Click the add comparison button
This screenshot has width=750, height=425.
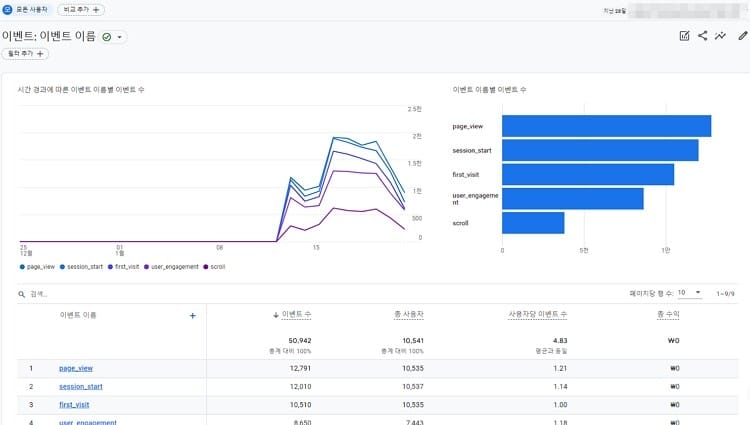point(81,10)
